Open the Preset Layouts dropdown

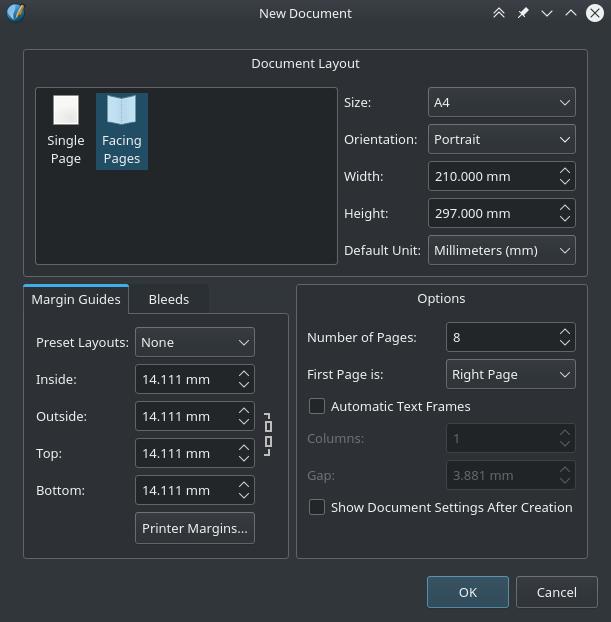coord(195,342)
